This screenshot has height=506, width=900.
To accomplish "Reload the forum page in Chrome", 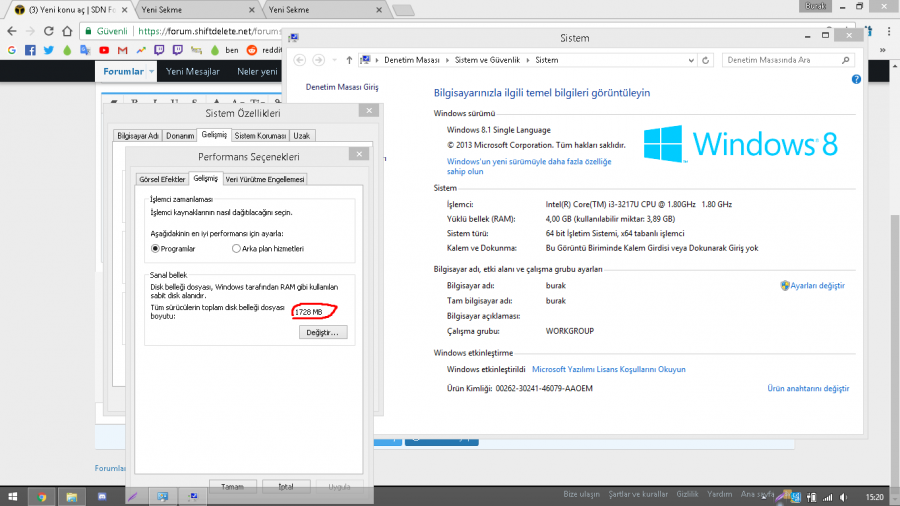I will (49, 31).
